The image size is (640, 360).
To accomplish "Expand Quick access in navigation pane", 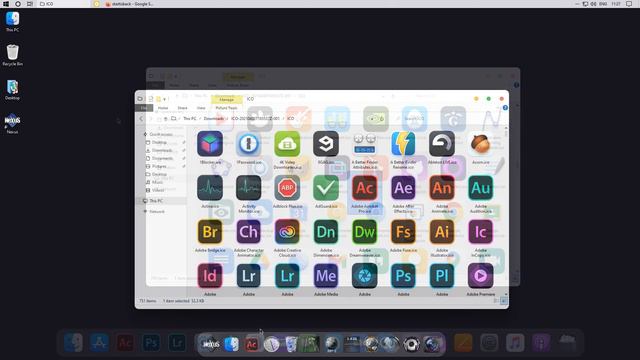I will [x=160, y=134].
